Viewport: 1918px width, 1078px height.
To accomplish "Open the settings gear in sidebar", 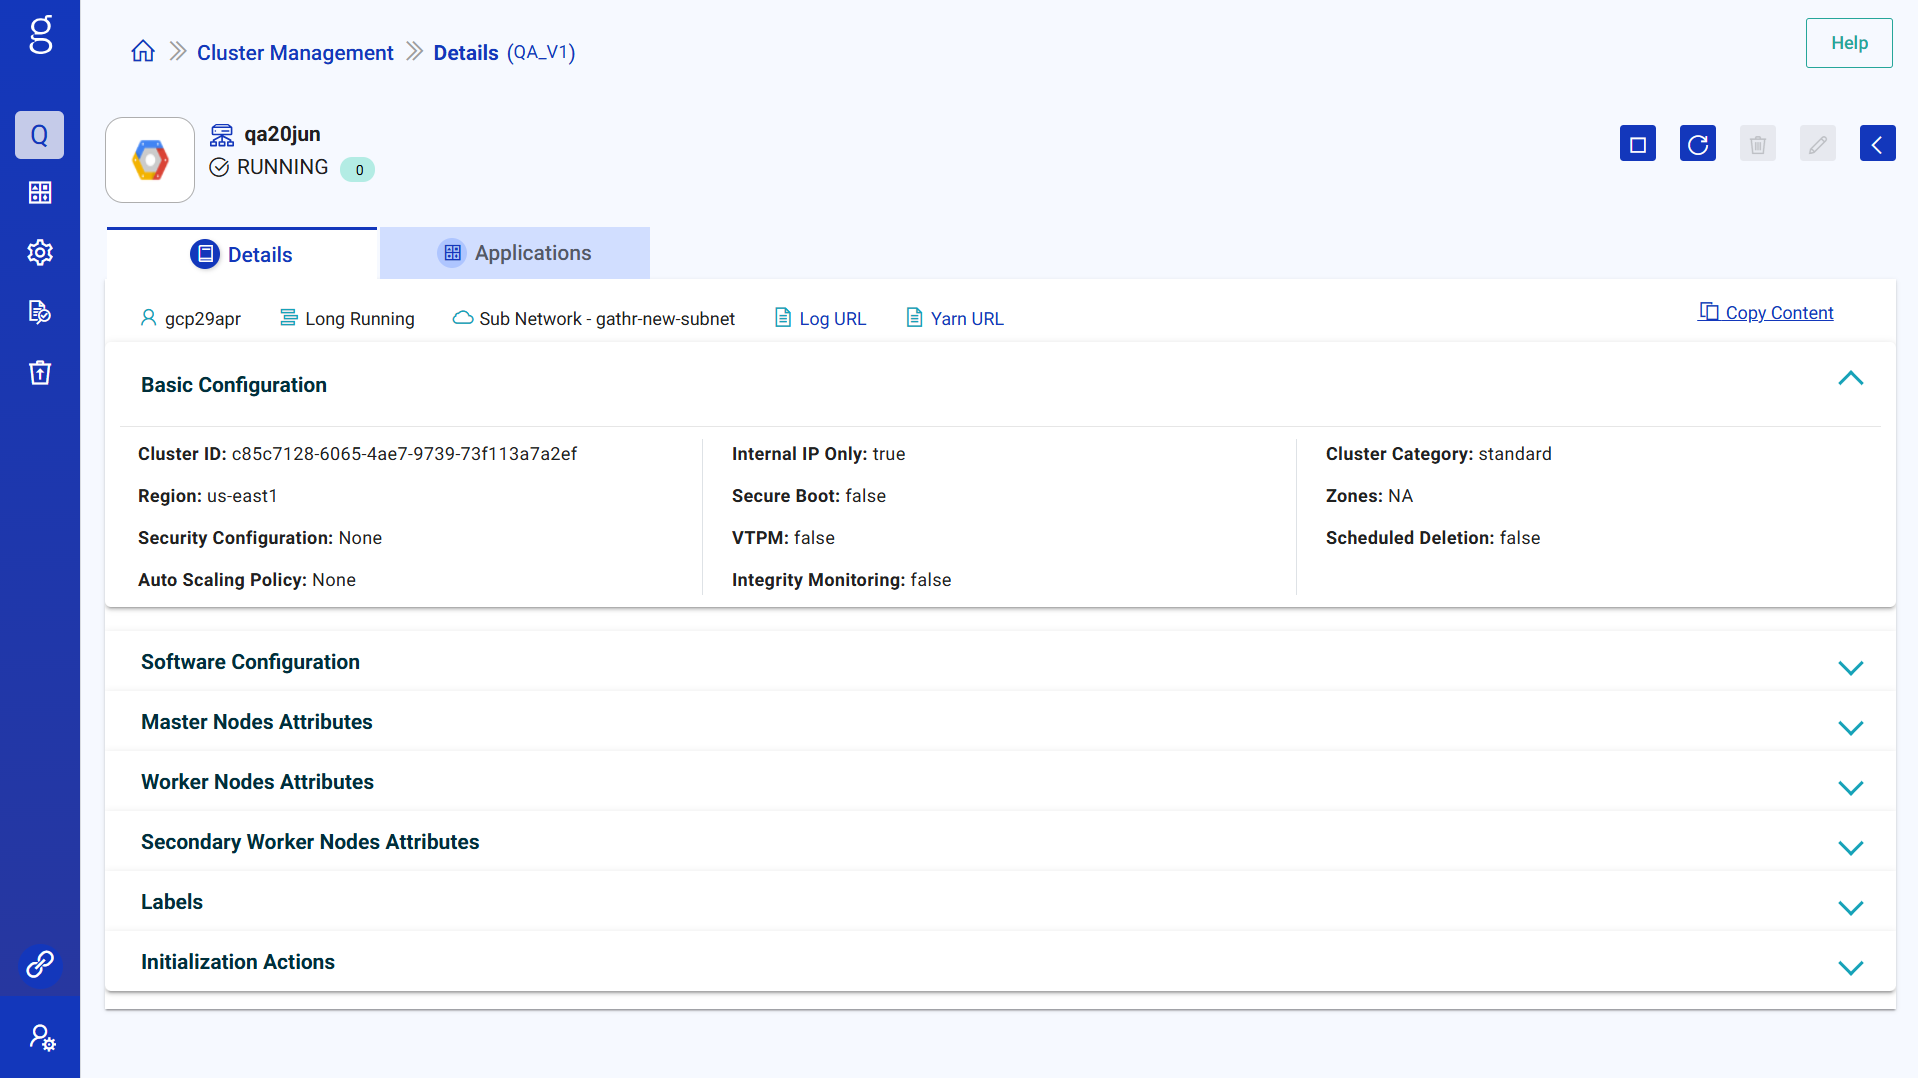I will pos(40,252).
